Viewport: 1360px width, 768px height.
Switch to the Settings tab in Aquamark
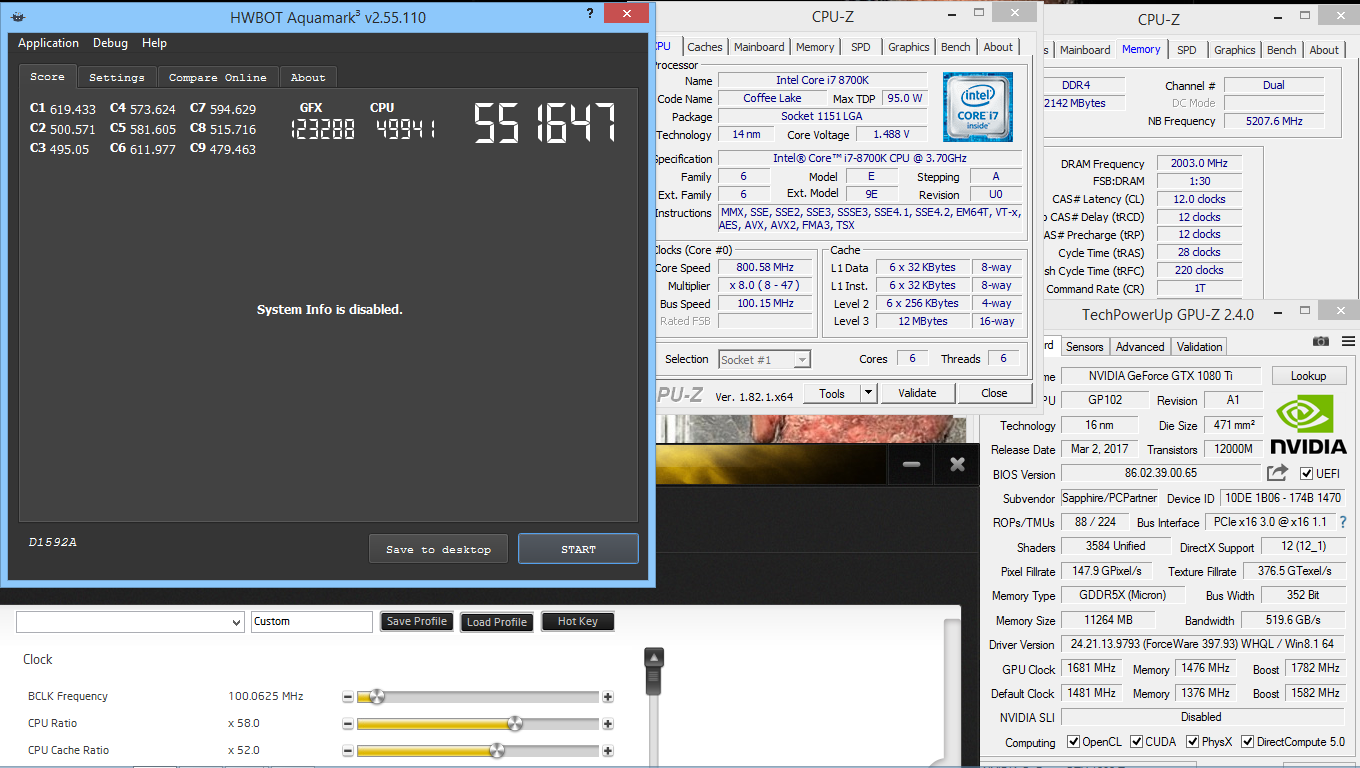(117, 77)
